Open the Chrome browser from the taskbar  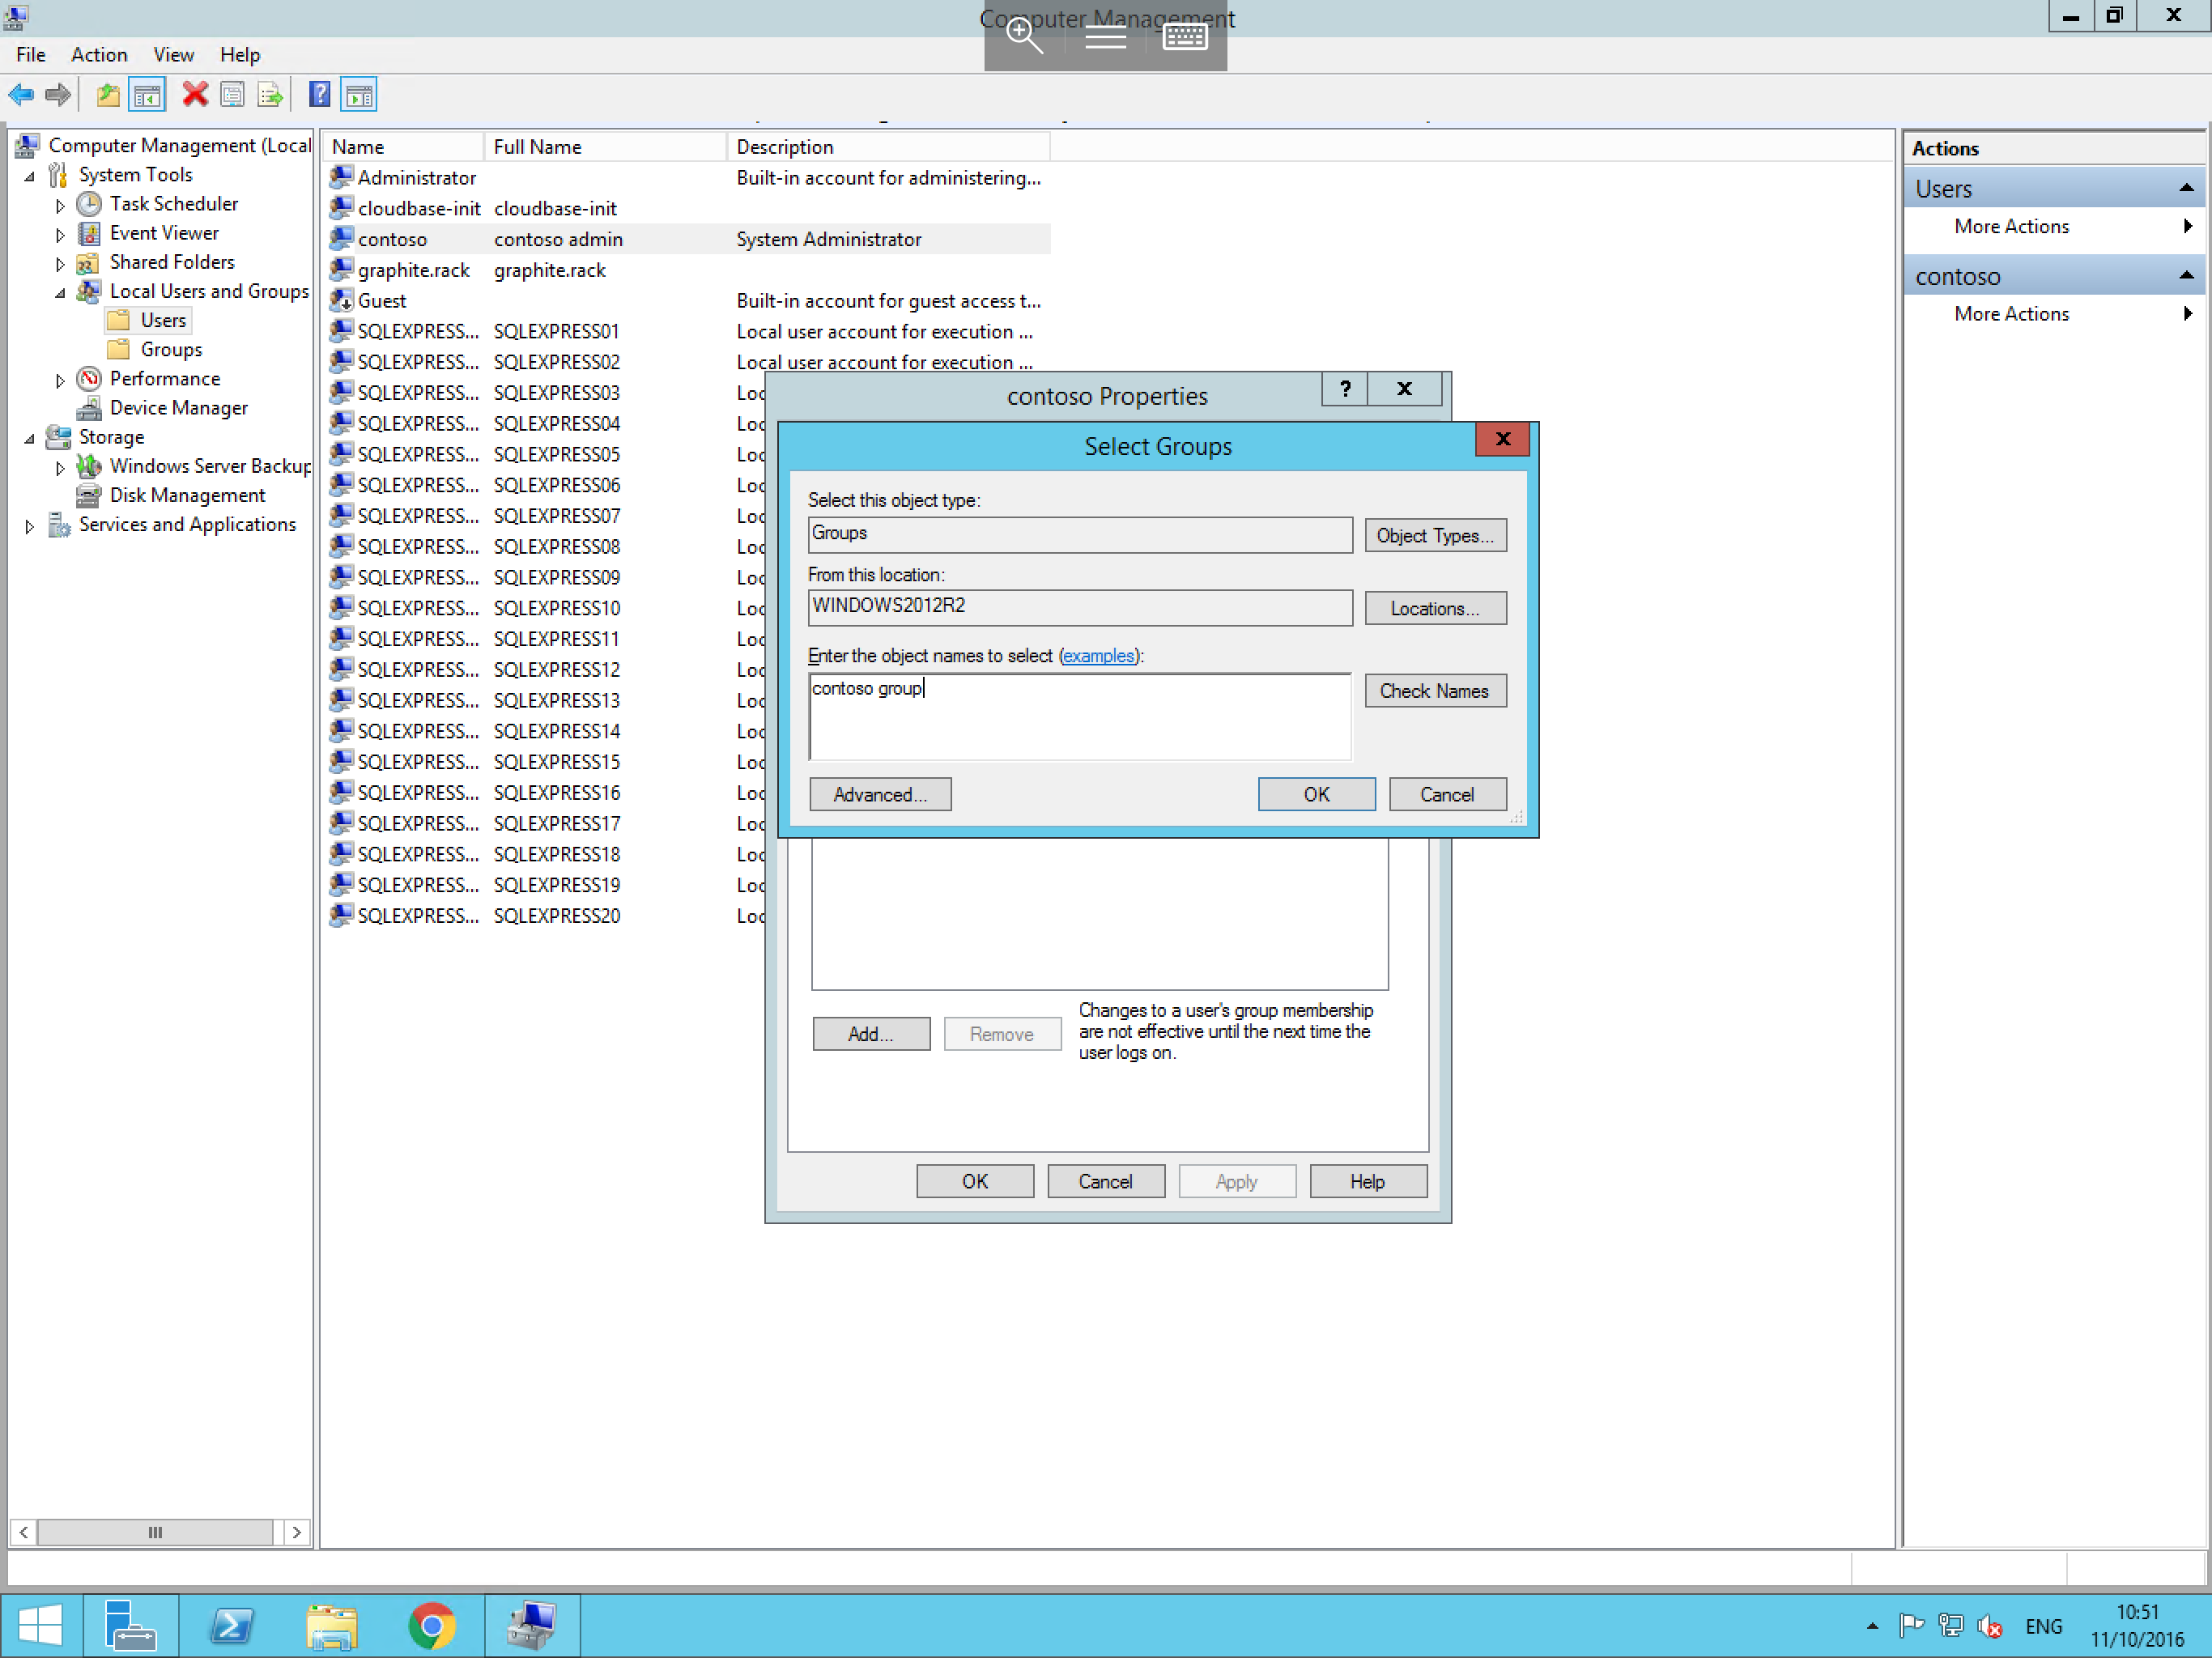[432, 1625]
